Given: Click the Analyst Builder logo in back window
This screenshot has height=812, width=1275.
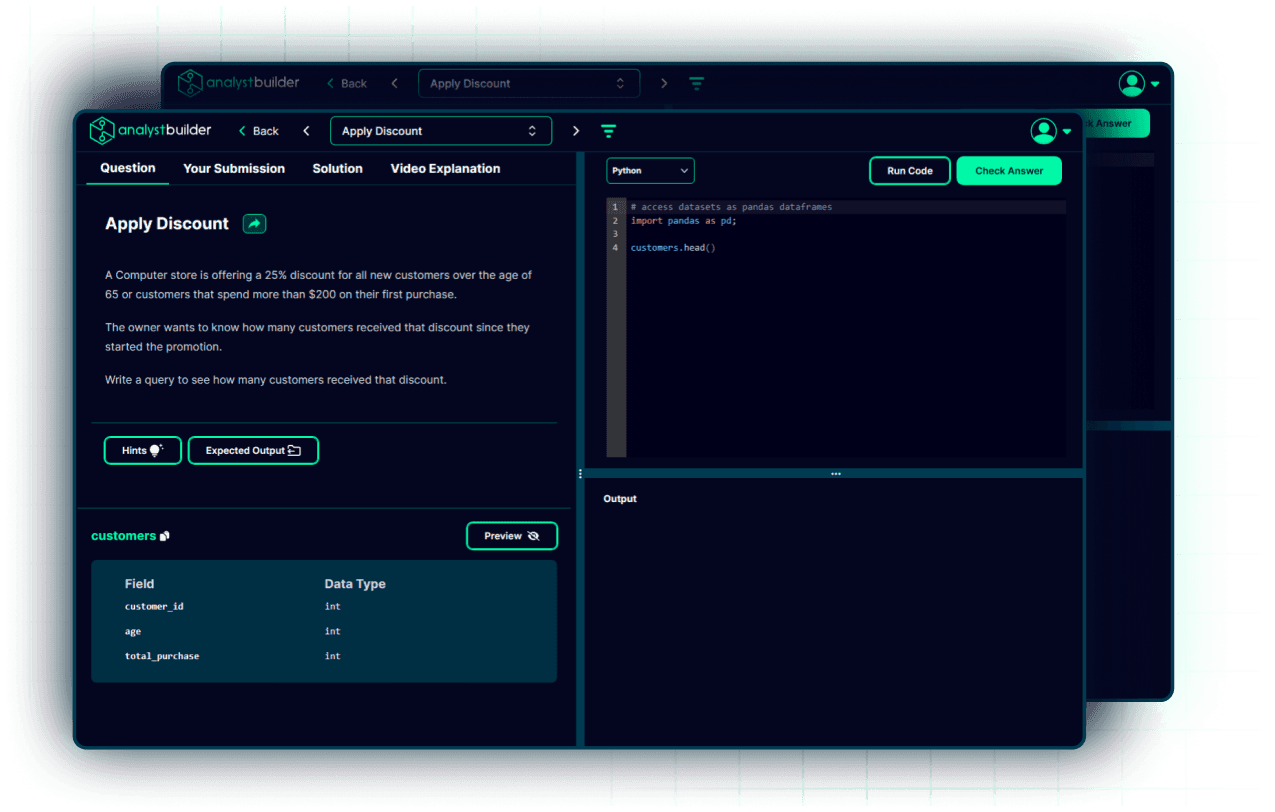Looking at the screenshot, I should point(238,83).
